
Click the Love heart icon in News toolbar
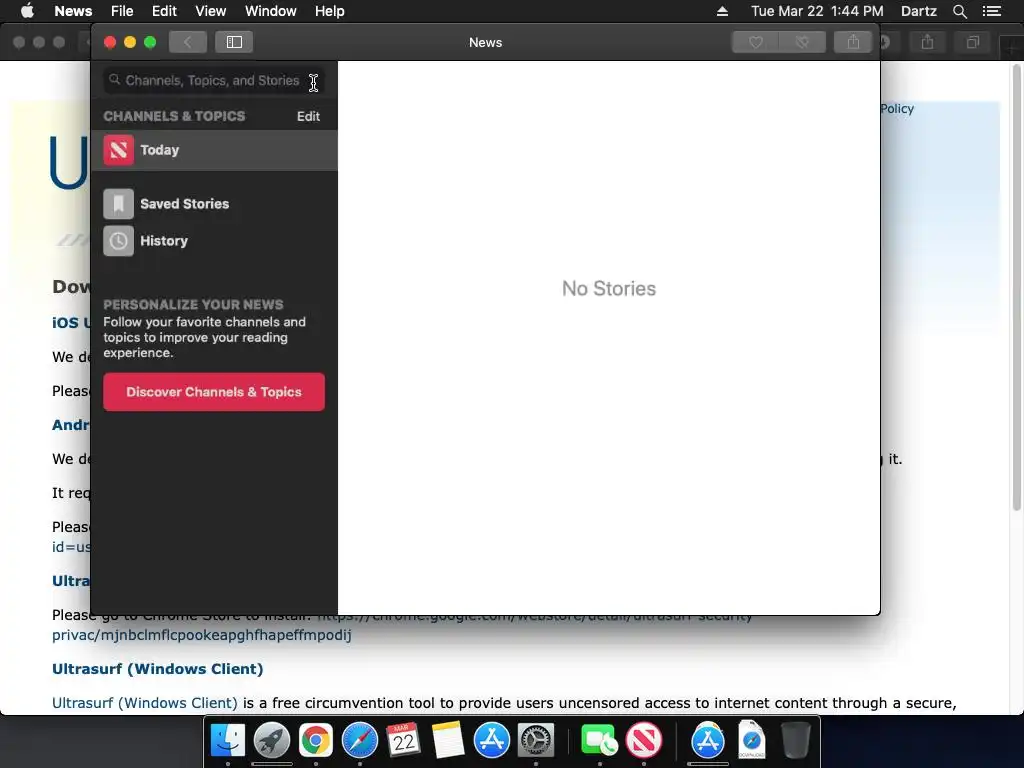[x=756, y=42]
